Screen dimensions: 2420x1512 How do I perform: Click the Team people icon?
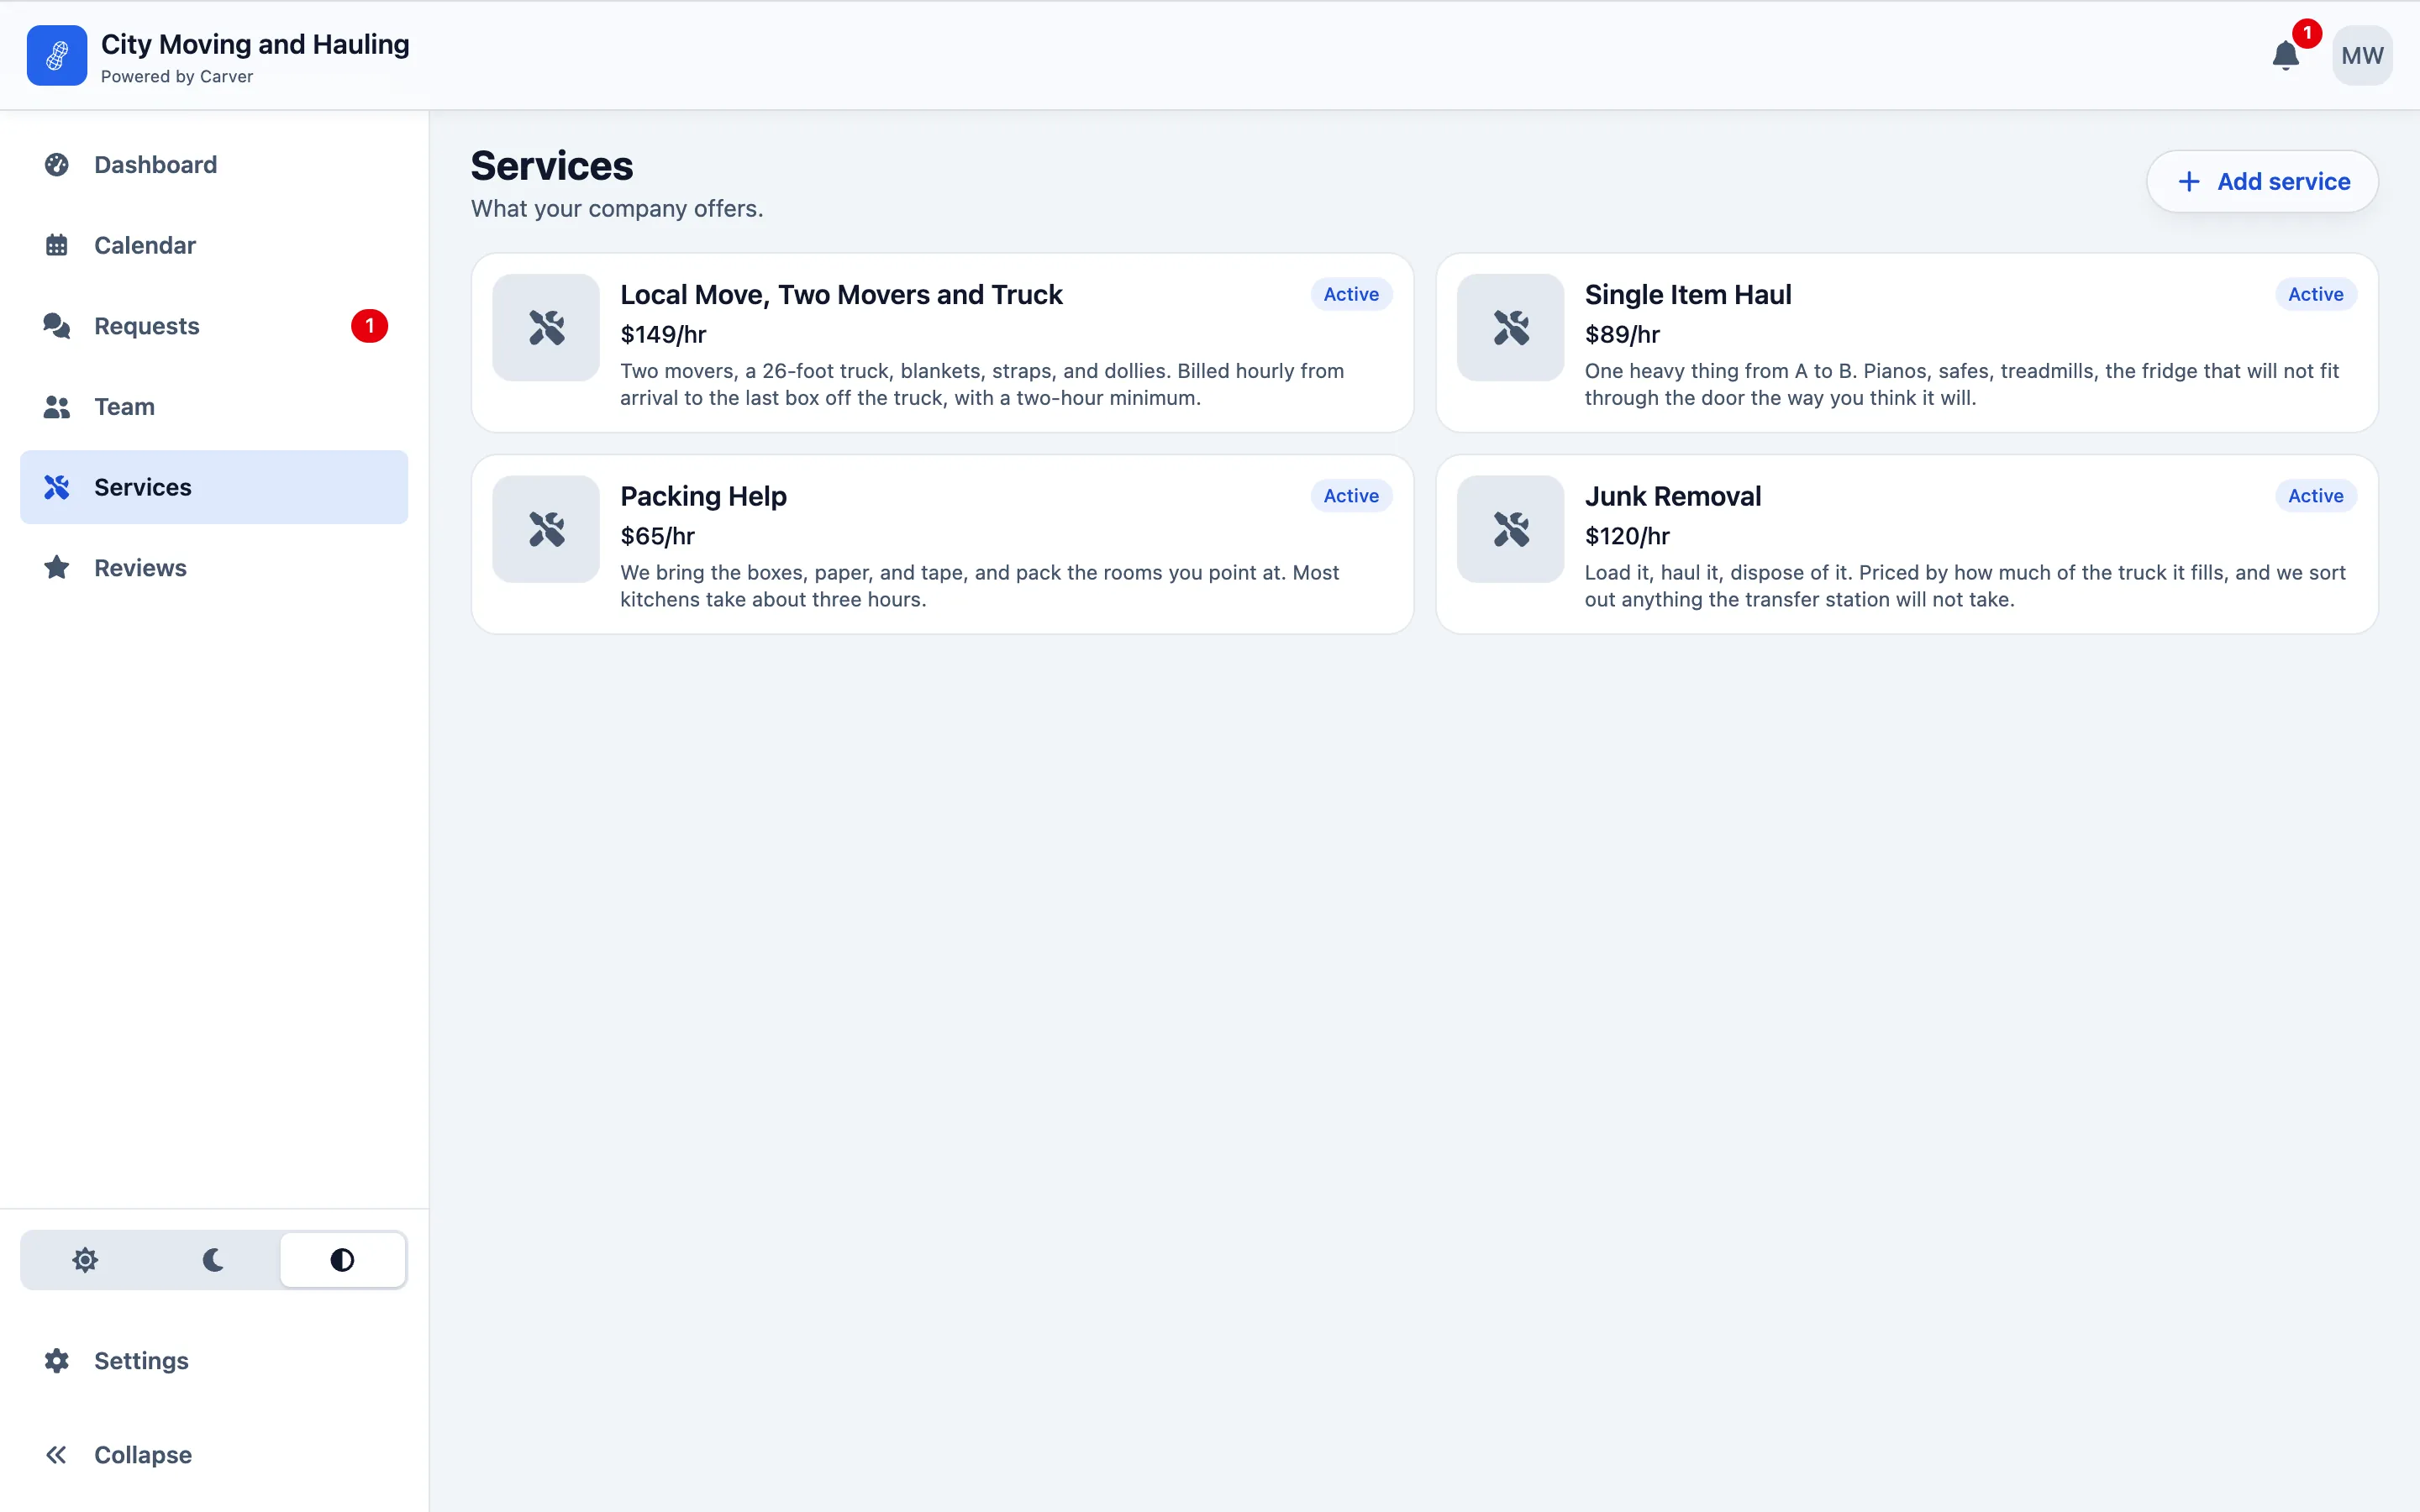click(57, 407)
